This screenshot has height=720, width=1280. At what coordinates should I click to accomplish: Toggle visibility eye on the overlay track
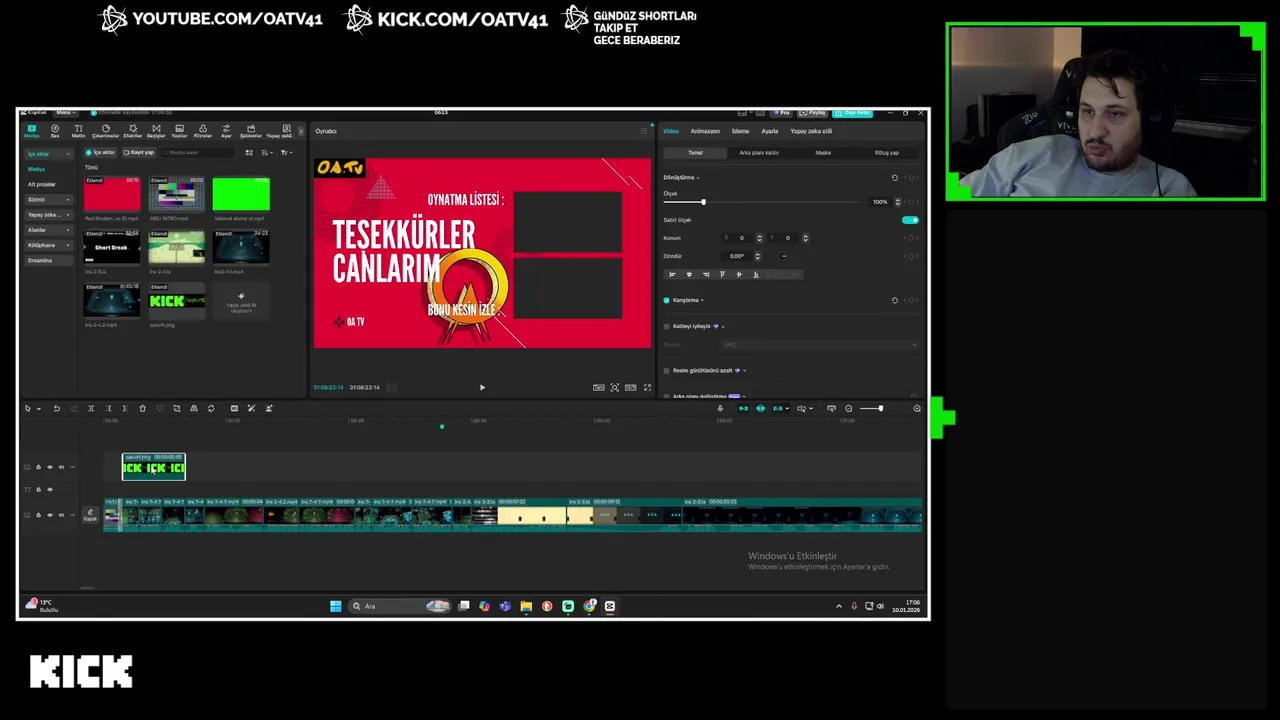(x=50, y=467)
